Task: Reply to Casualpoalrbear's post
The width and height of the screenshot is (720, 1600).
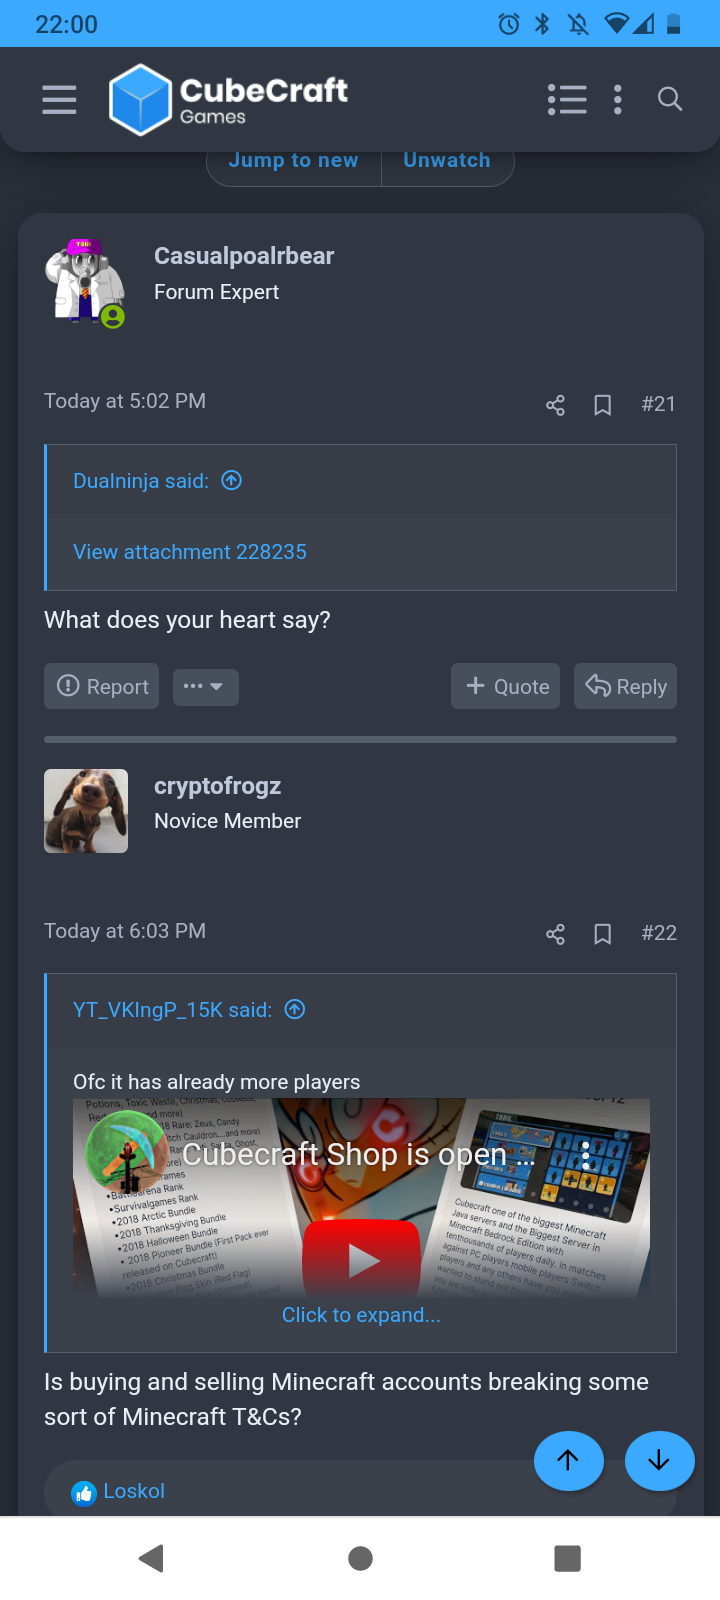Action: pyautogui.click(x=626, y=686)
